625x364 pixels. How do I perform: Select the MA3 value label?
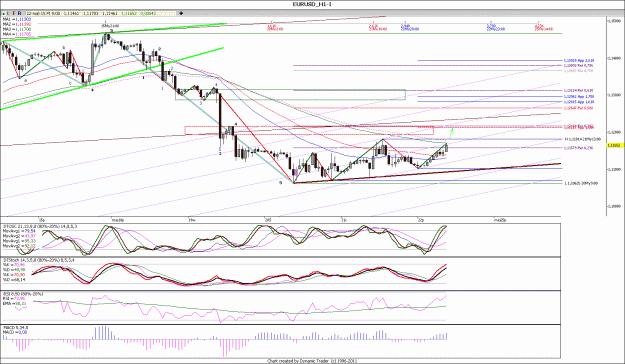[x=17, y=30]
